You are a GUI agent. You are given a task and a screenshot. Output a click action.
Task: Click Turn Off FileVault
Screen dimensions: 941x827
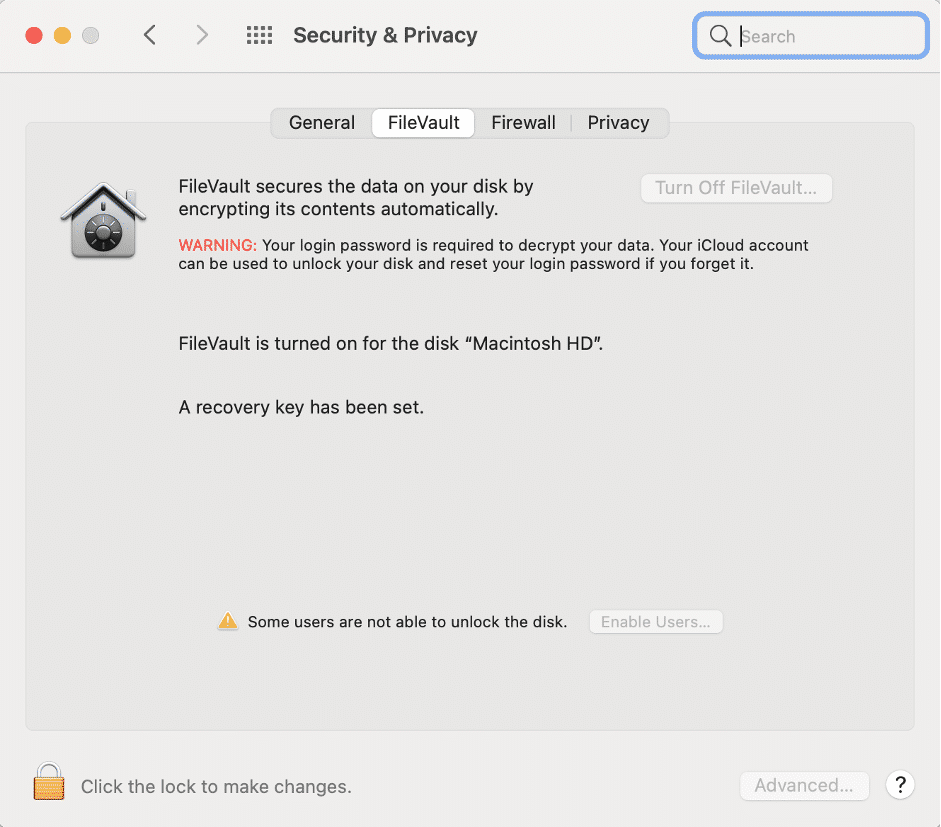736,188
